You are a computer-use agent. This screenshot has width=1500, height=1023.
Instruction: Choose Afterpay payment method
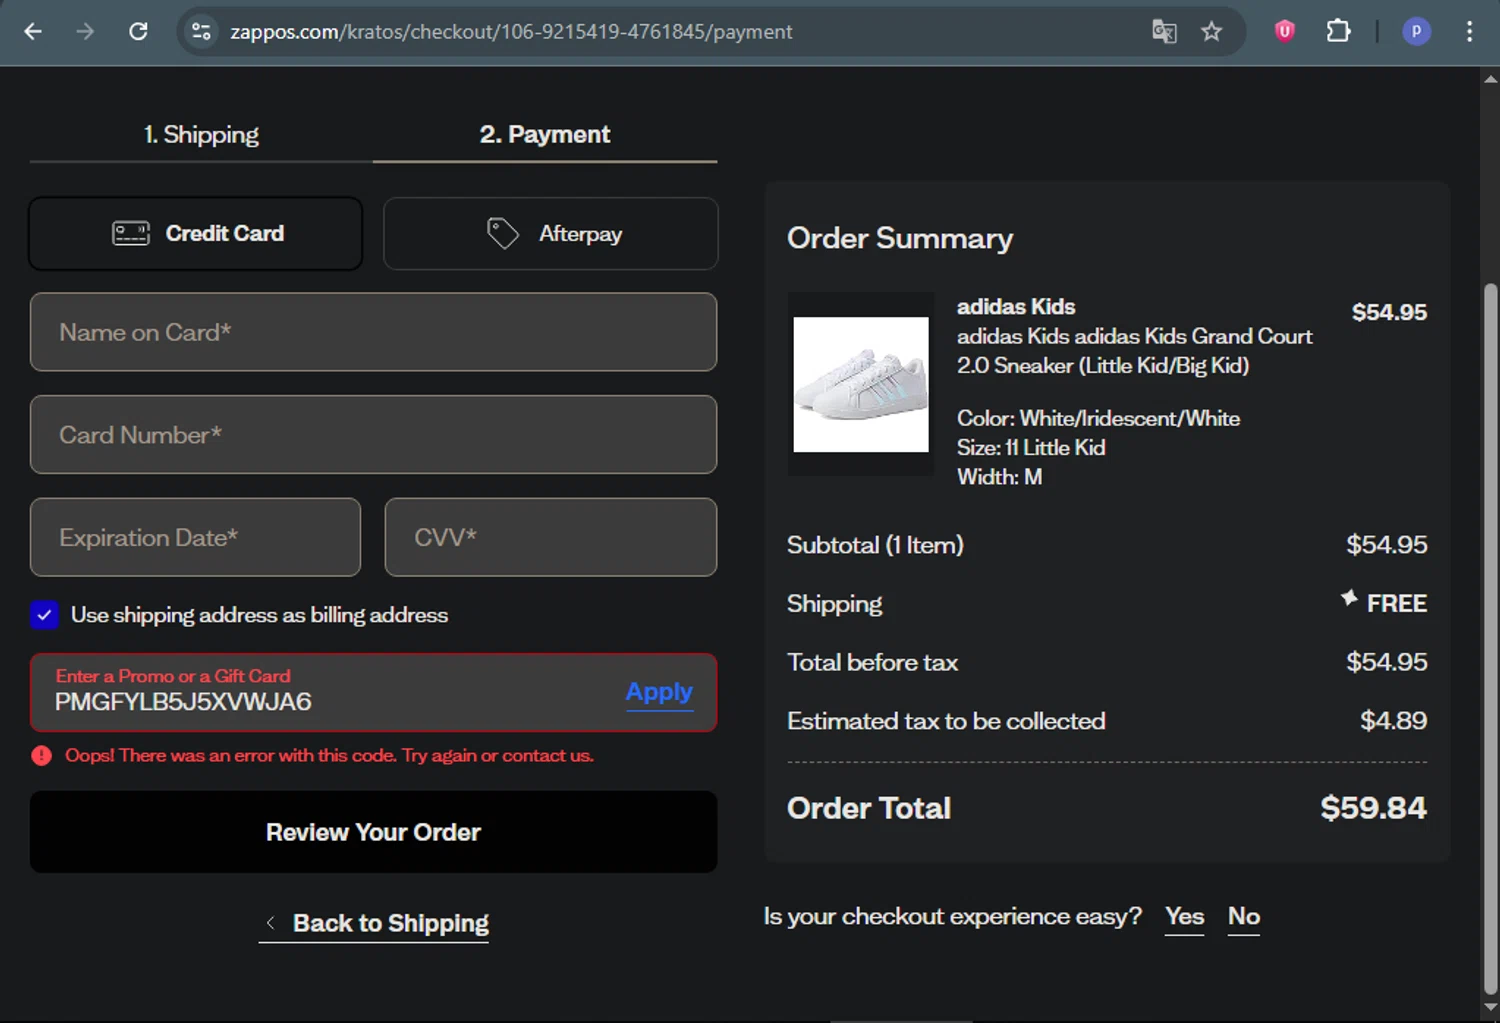(551, 233)
